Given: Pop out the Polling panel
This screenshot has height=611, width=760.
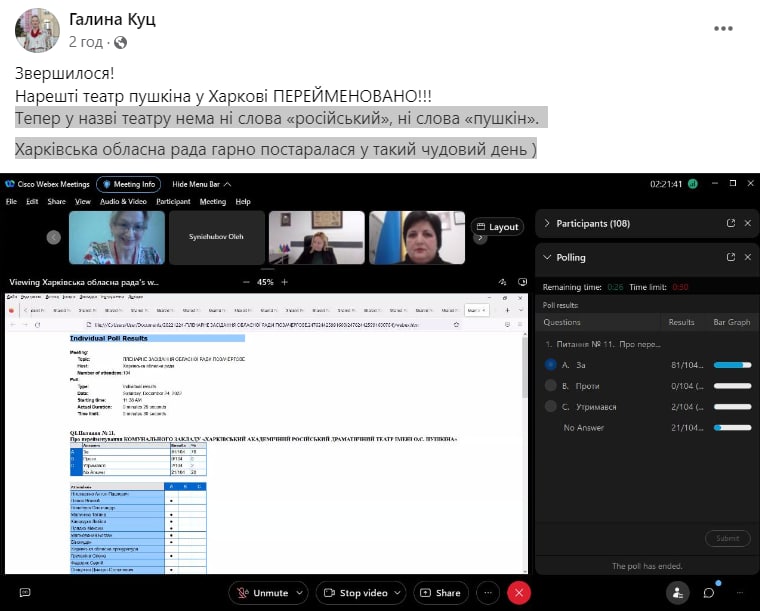Looking at the screenshot, I should click(x=730, y=257).
